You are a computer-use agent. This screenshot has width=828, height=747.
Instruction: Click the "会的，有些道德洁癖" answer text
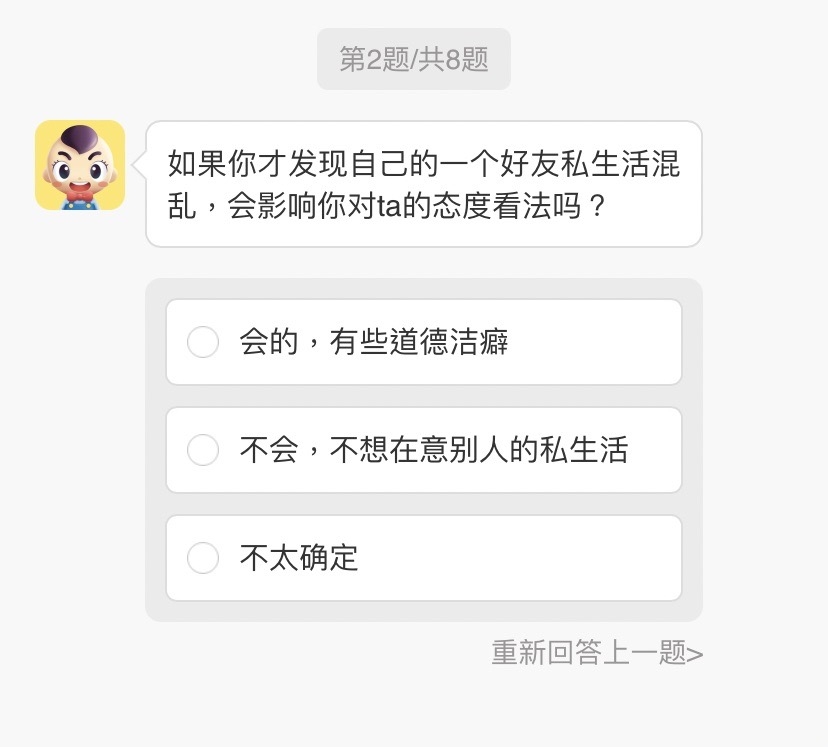click(x=374, y=342)
